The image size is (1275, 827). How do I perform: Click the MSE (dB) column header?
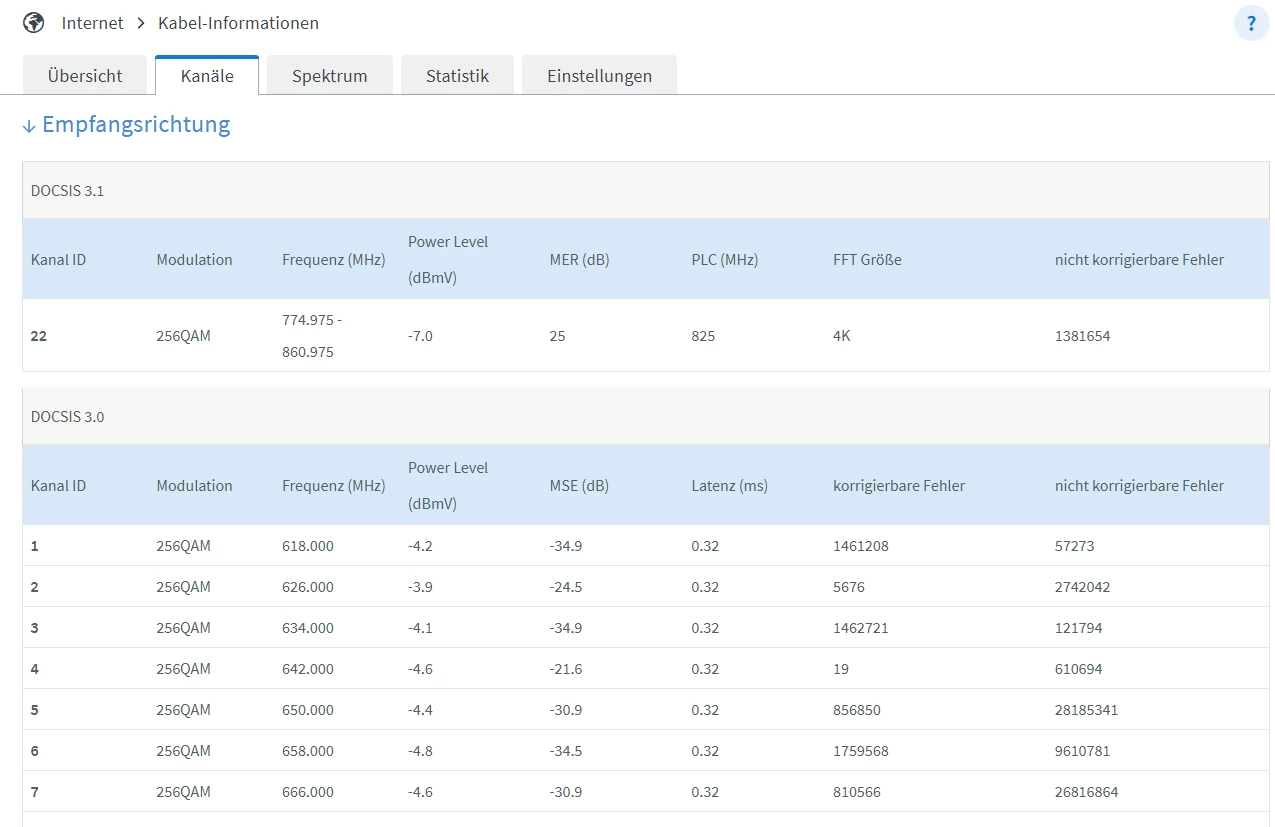coord(579,486)
